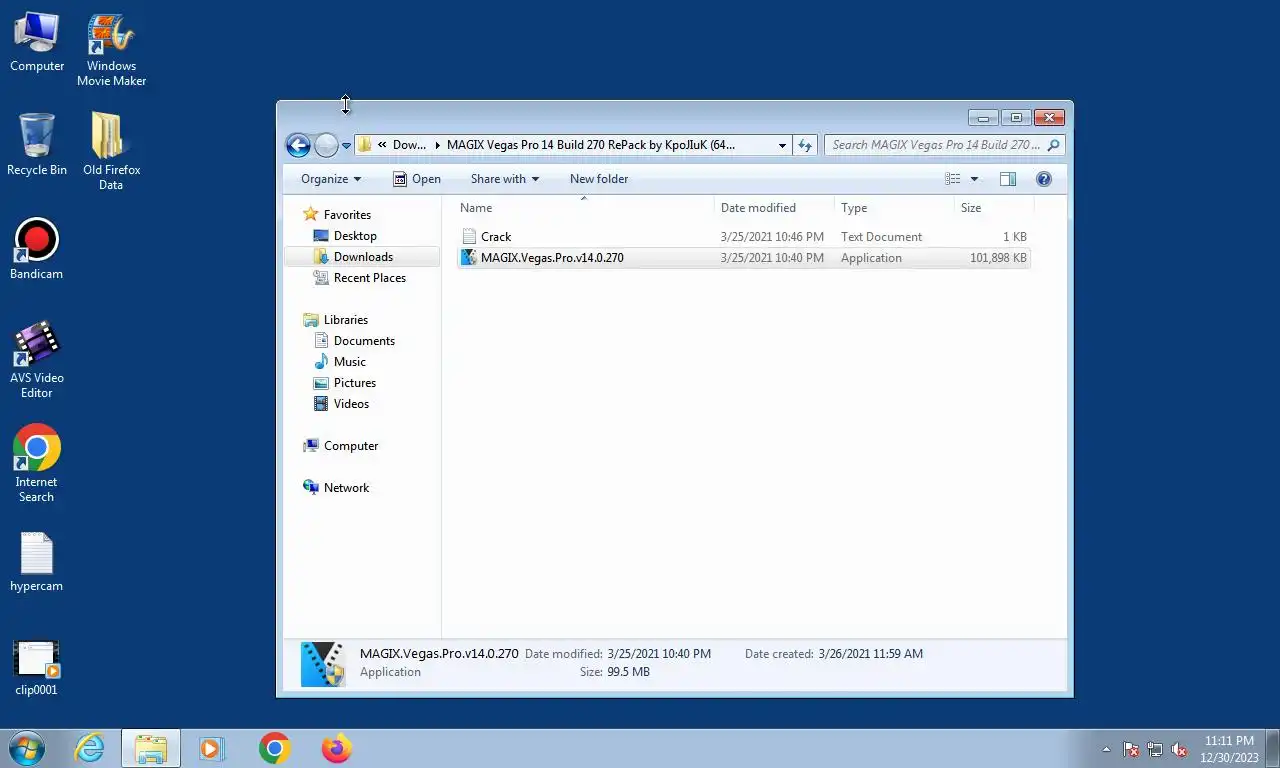This screenshot has width=1280, height=768.
Task: Select Videos library
Action: tap(351, 404)
